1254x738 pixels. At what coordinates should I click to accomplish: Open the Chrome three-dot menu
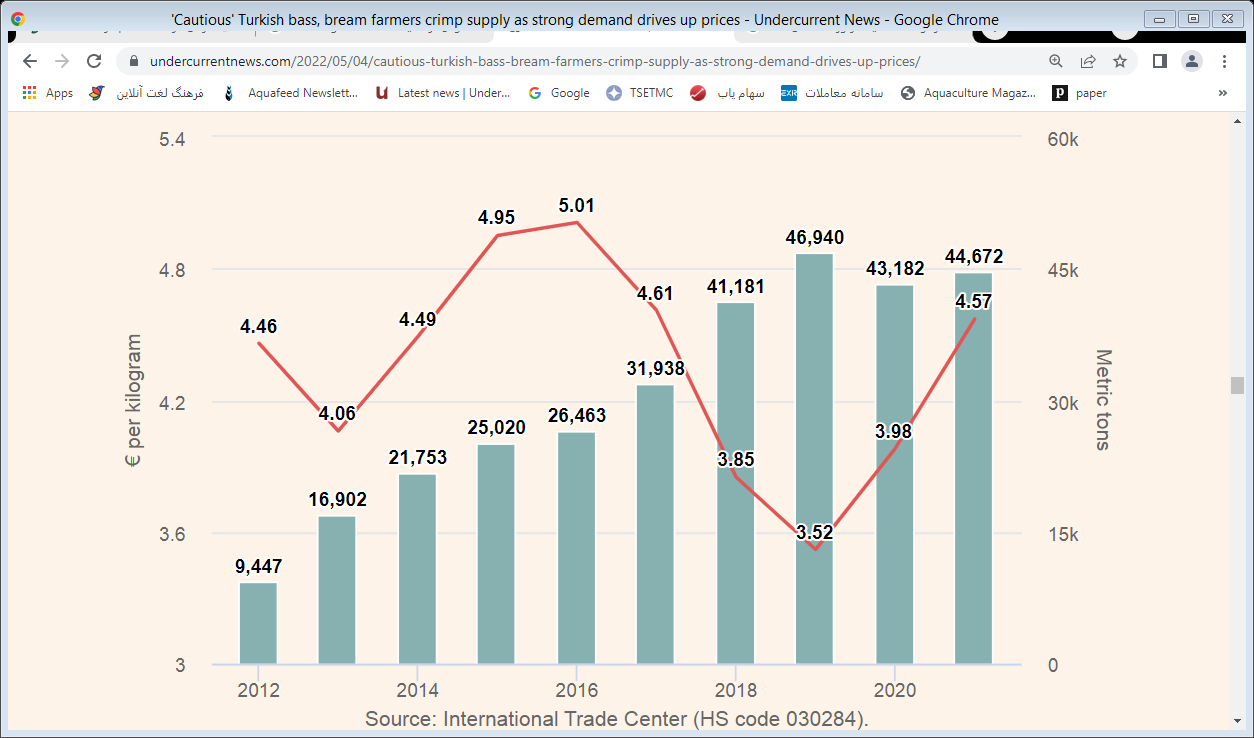[1224, 61]
